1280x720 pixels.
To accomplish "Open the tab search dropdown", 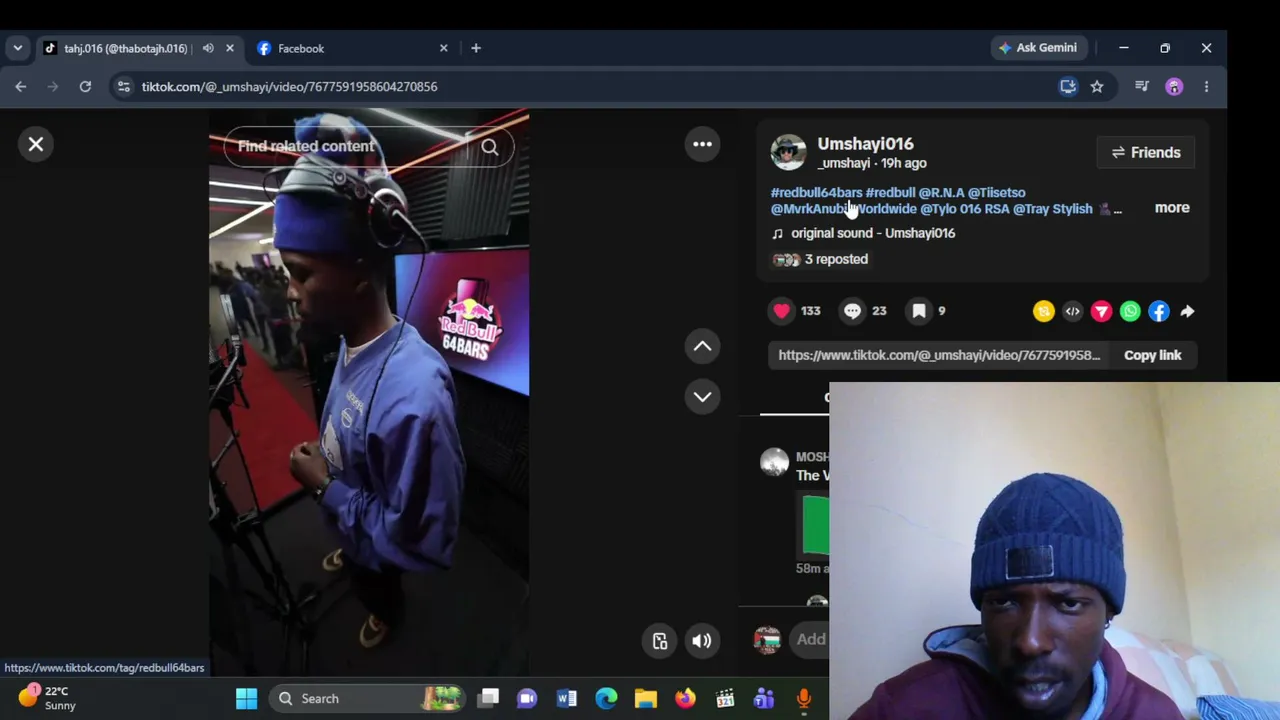I will click(x=17, y=48).
